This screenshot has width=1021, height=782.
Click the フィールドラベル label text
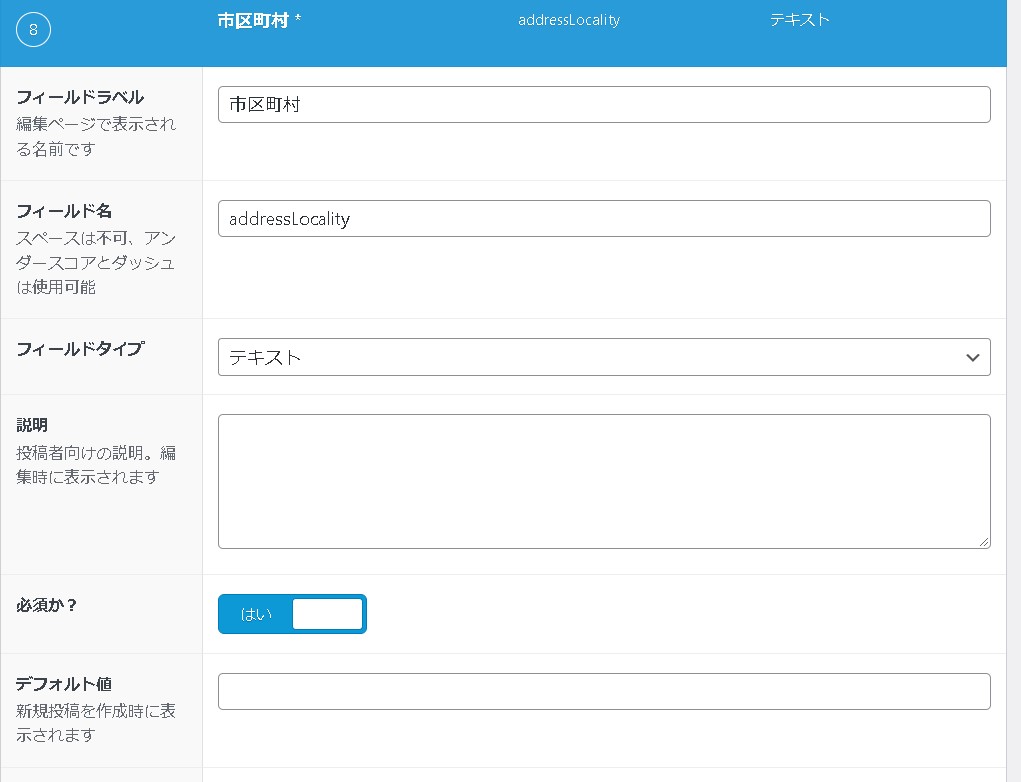pyautogui.click(x=80, y=97)
